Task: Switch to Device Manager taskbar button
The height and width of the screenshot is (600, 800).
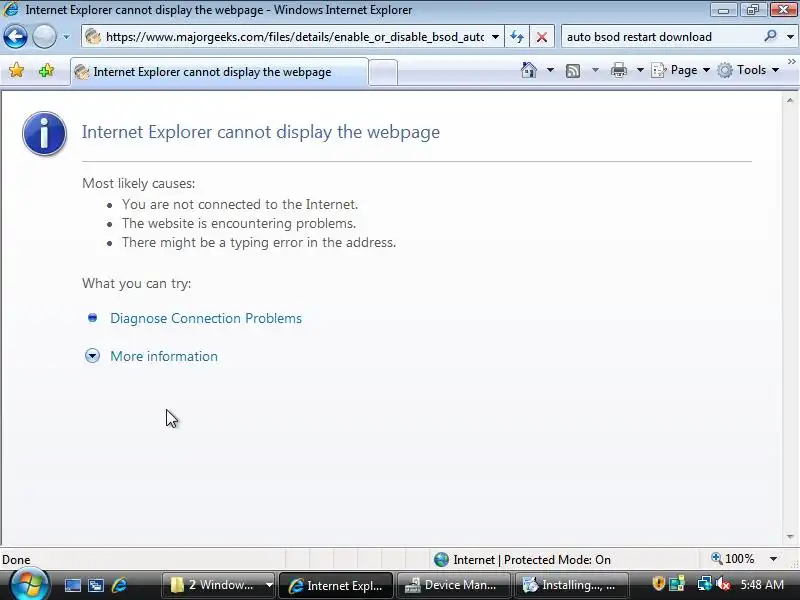Action: [x=454, y=585]
